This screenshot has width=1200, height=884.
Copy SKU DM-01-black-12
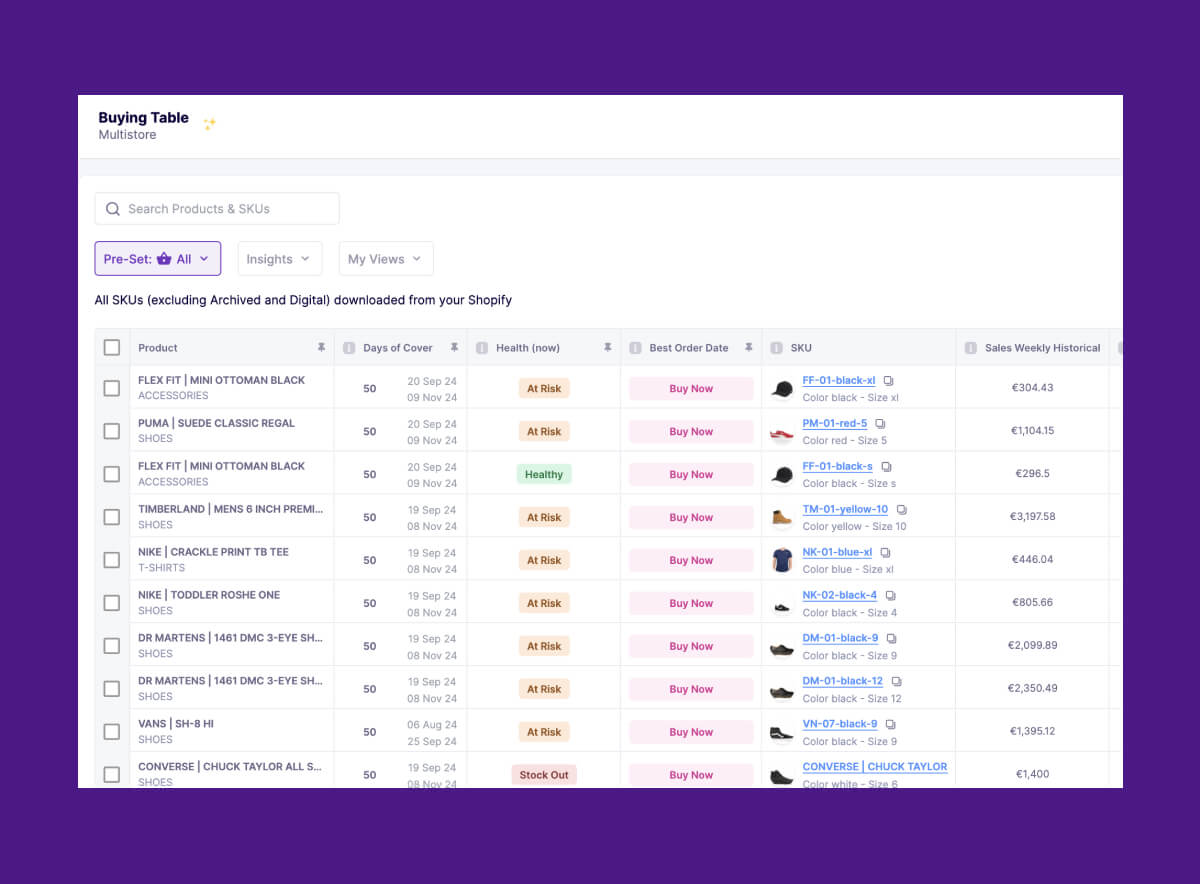896,682
